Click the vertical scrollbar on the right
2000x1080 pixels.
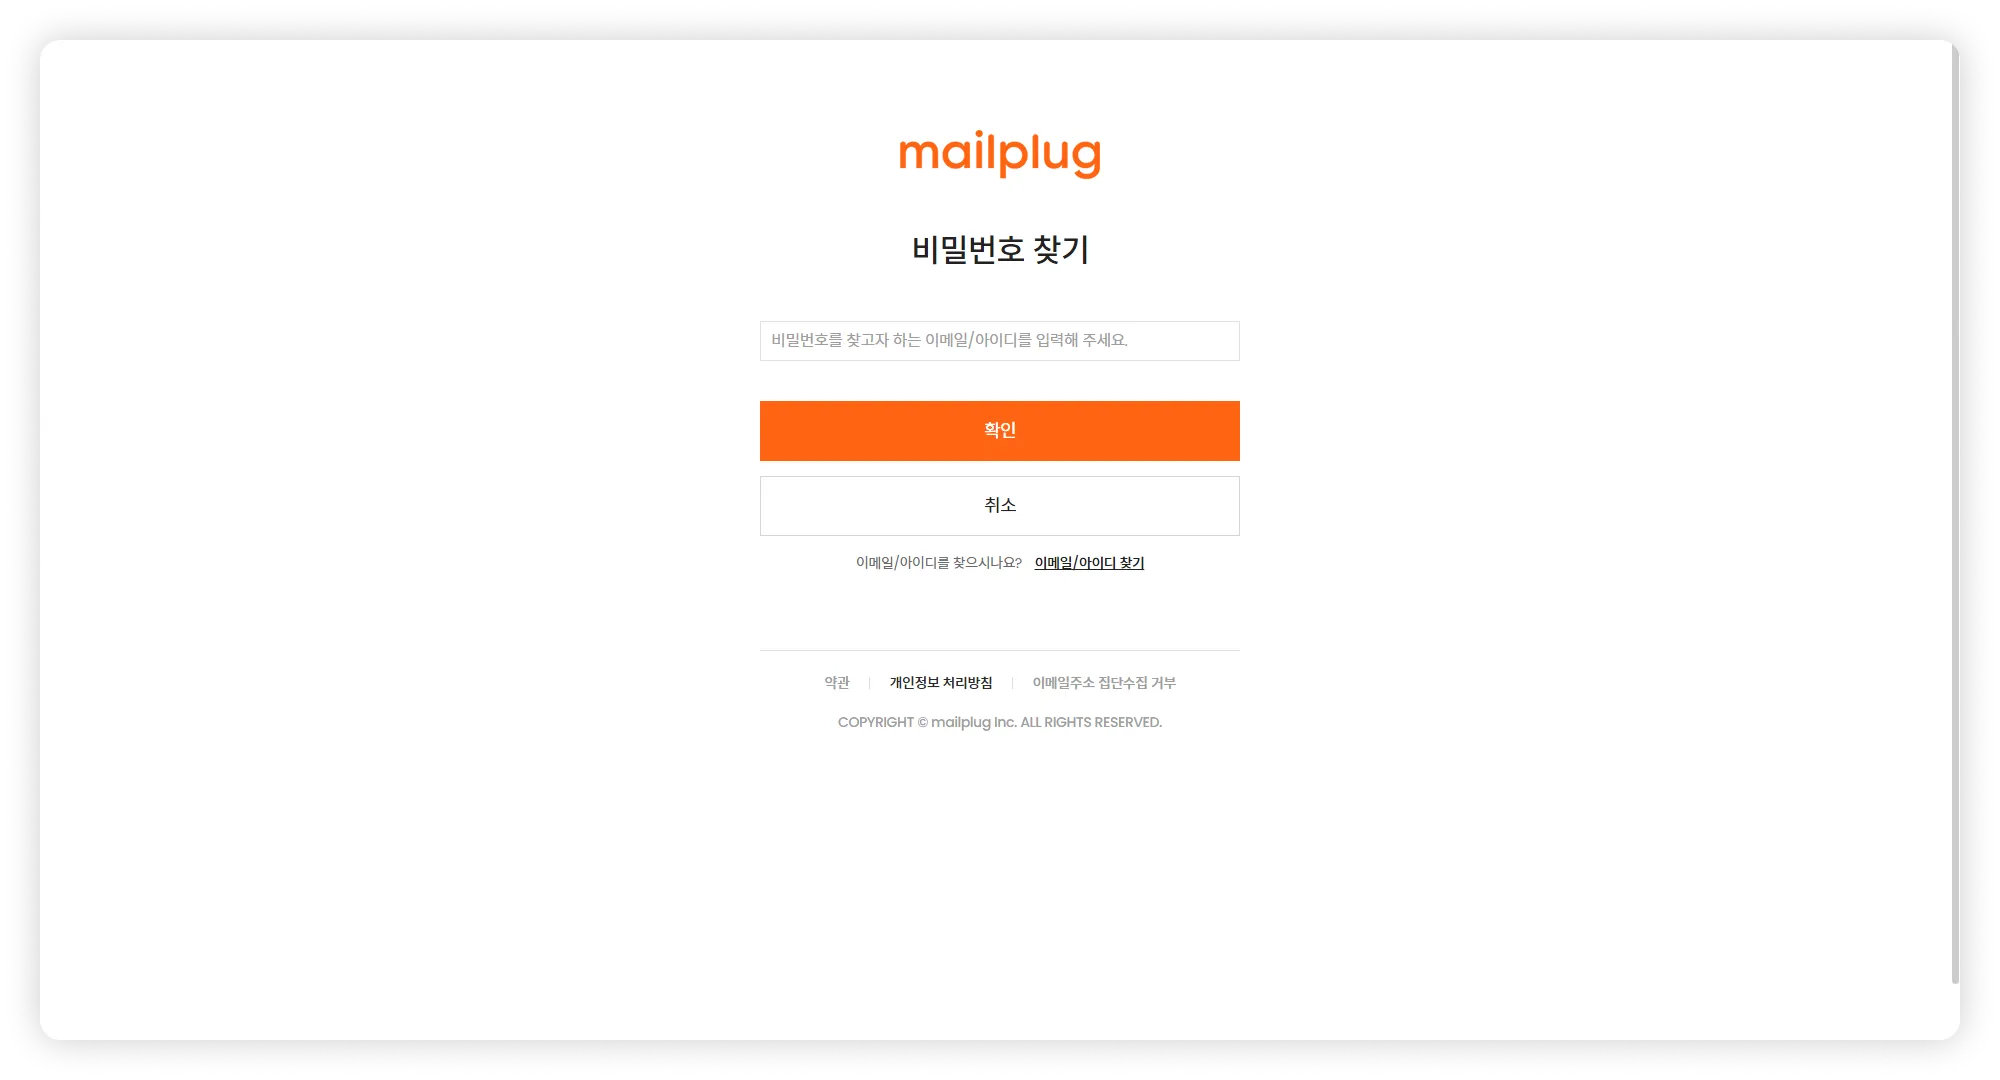(1955, 512)
